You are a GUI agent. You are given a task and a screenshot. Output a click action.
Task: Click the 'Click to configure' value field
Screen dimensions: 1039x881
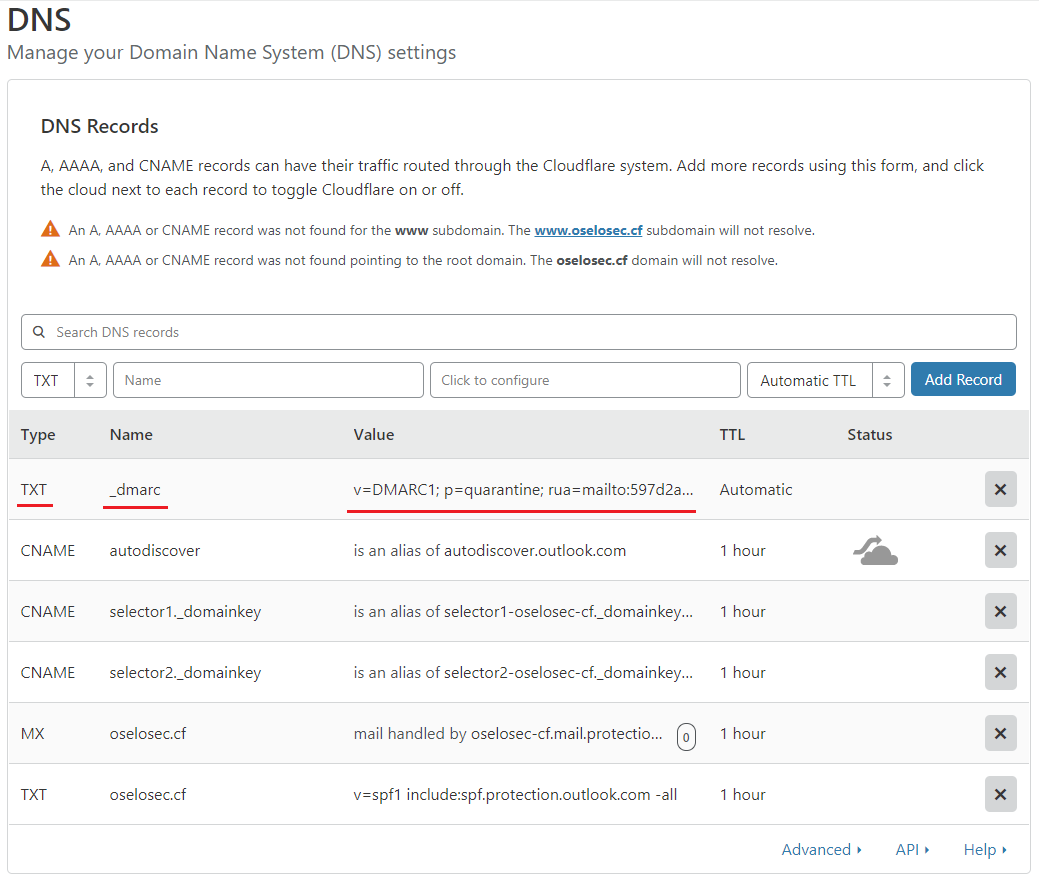click(x=585, y=380)
